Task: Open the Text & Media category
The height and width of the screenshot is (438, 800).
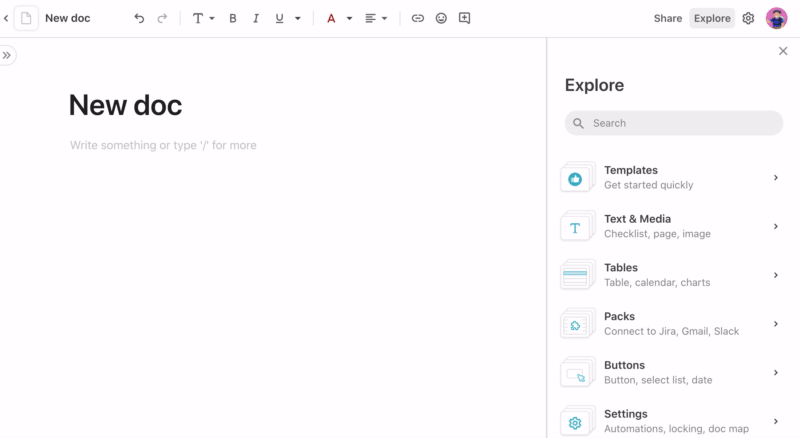Action: [672, 226]
